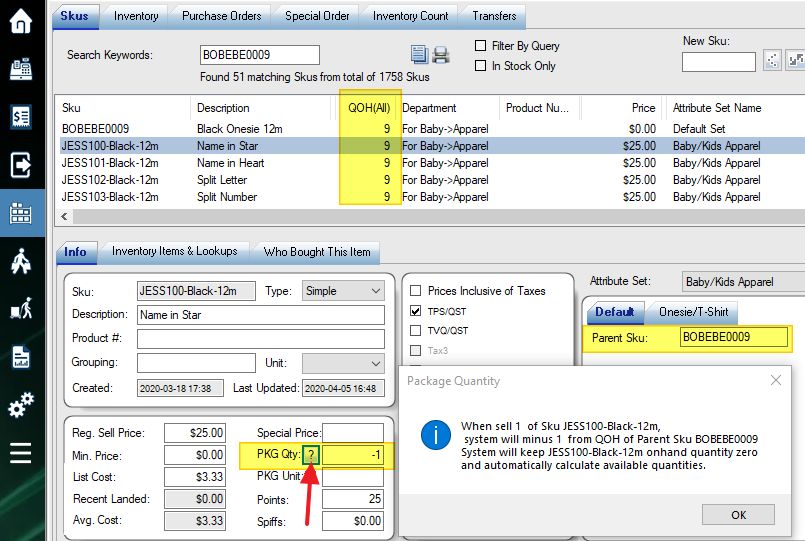Screen dimensions: 805x541
Task: Open the Purchase Orders tab
Action: 222,16
